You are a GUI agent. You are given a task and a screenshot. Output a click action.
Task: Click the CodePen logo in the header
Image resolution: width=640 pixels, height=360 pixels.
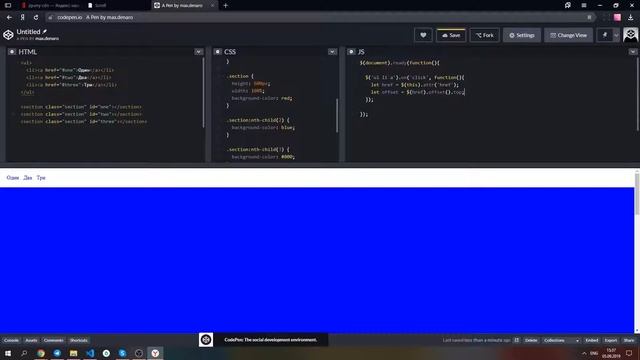[8, 35]
